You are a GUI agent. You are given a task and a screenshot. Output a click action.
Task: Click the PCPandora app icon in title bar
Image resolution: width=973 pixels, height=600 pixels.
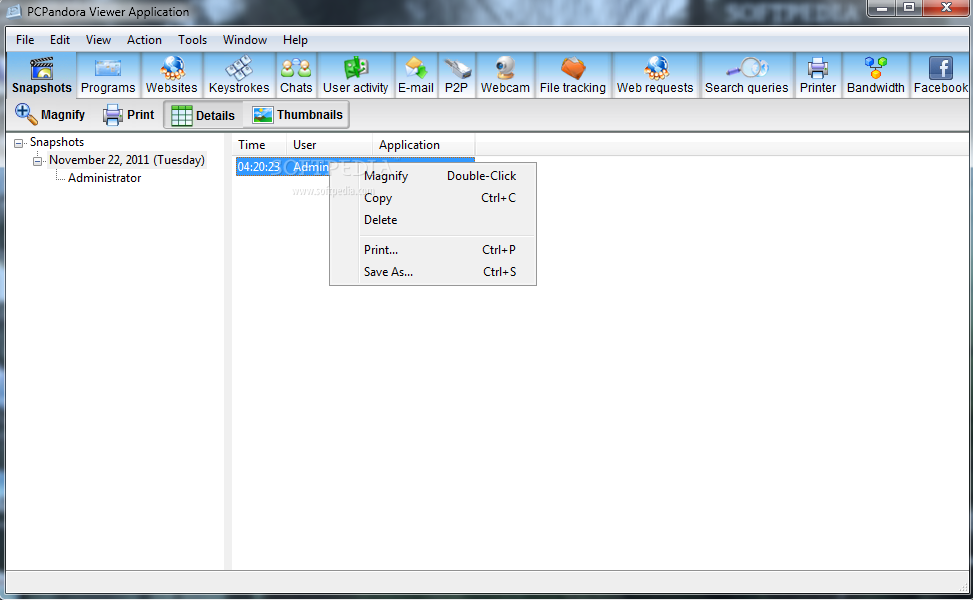pyautogui.click(x=13, y=11)
